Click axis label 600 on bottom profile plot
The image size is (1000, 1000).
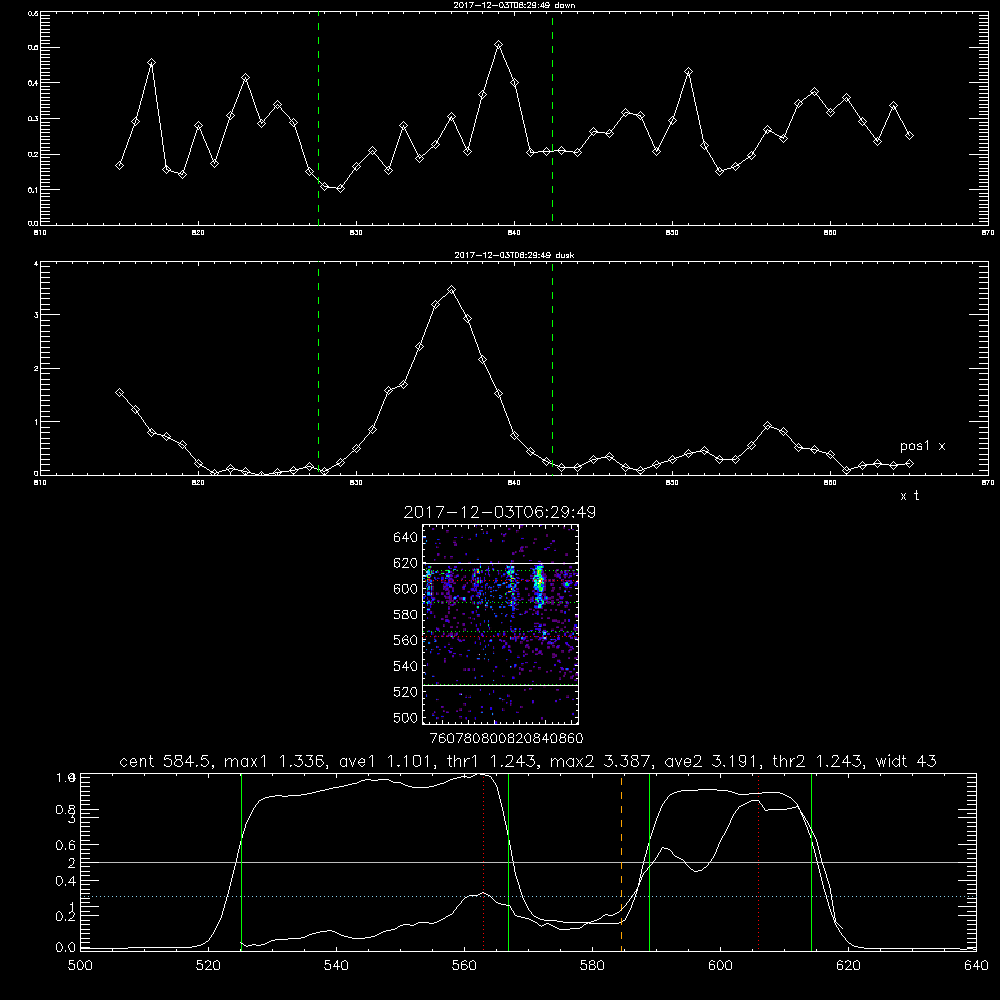(720, 966)
